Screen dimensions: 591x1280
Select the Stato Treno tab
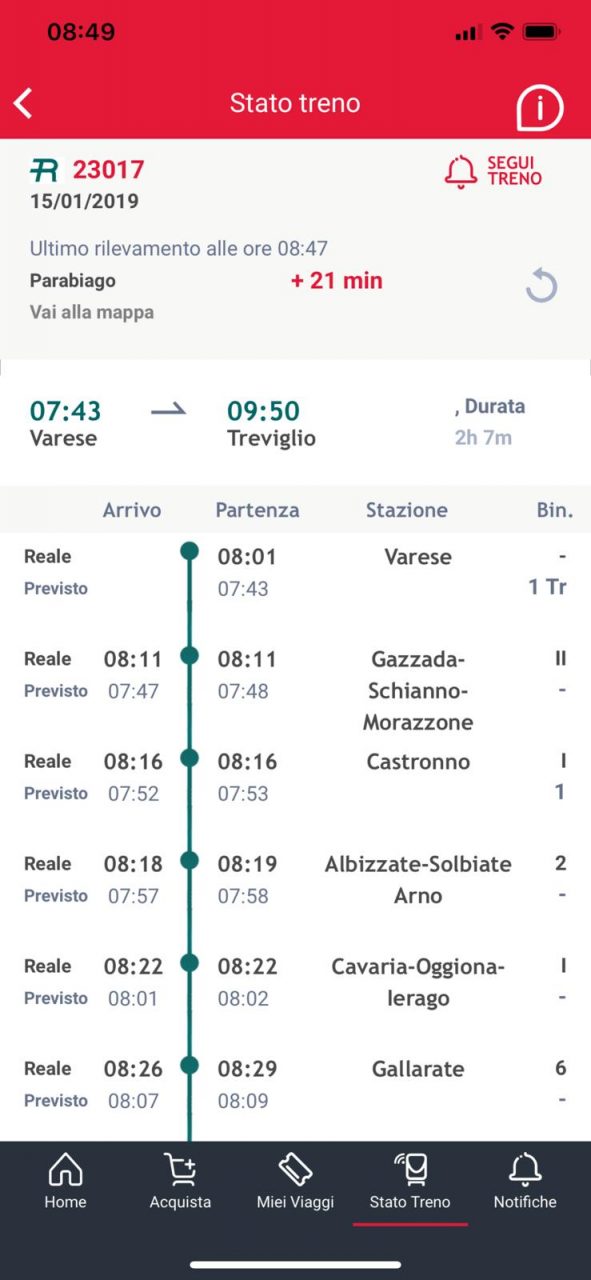point(410,1181)
